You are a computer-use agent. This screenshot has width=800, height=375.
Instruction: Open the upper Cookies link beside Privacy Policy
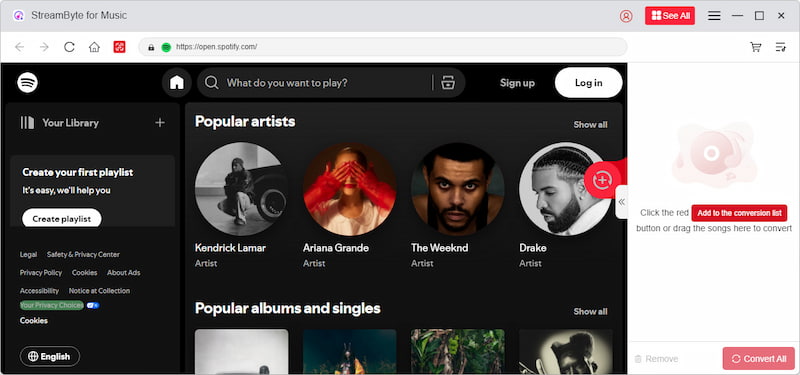pyautogui.click(x=85, y=272)
